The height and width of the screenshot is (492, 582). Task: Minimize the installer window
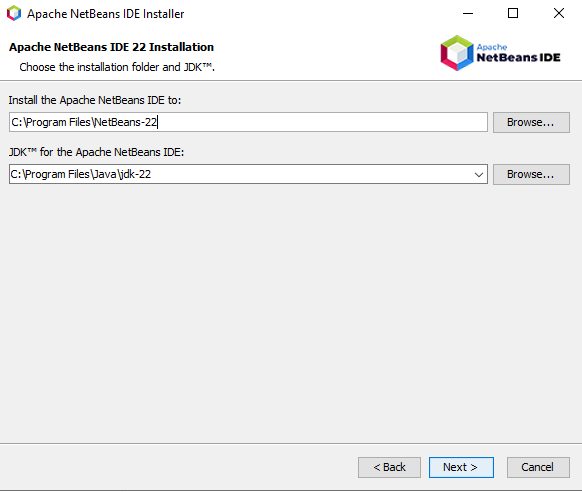(468, 13)
